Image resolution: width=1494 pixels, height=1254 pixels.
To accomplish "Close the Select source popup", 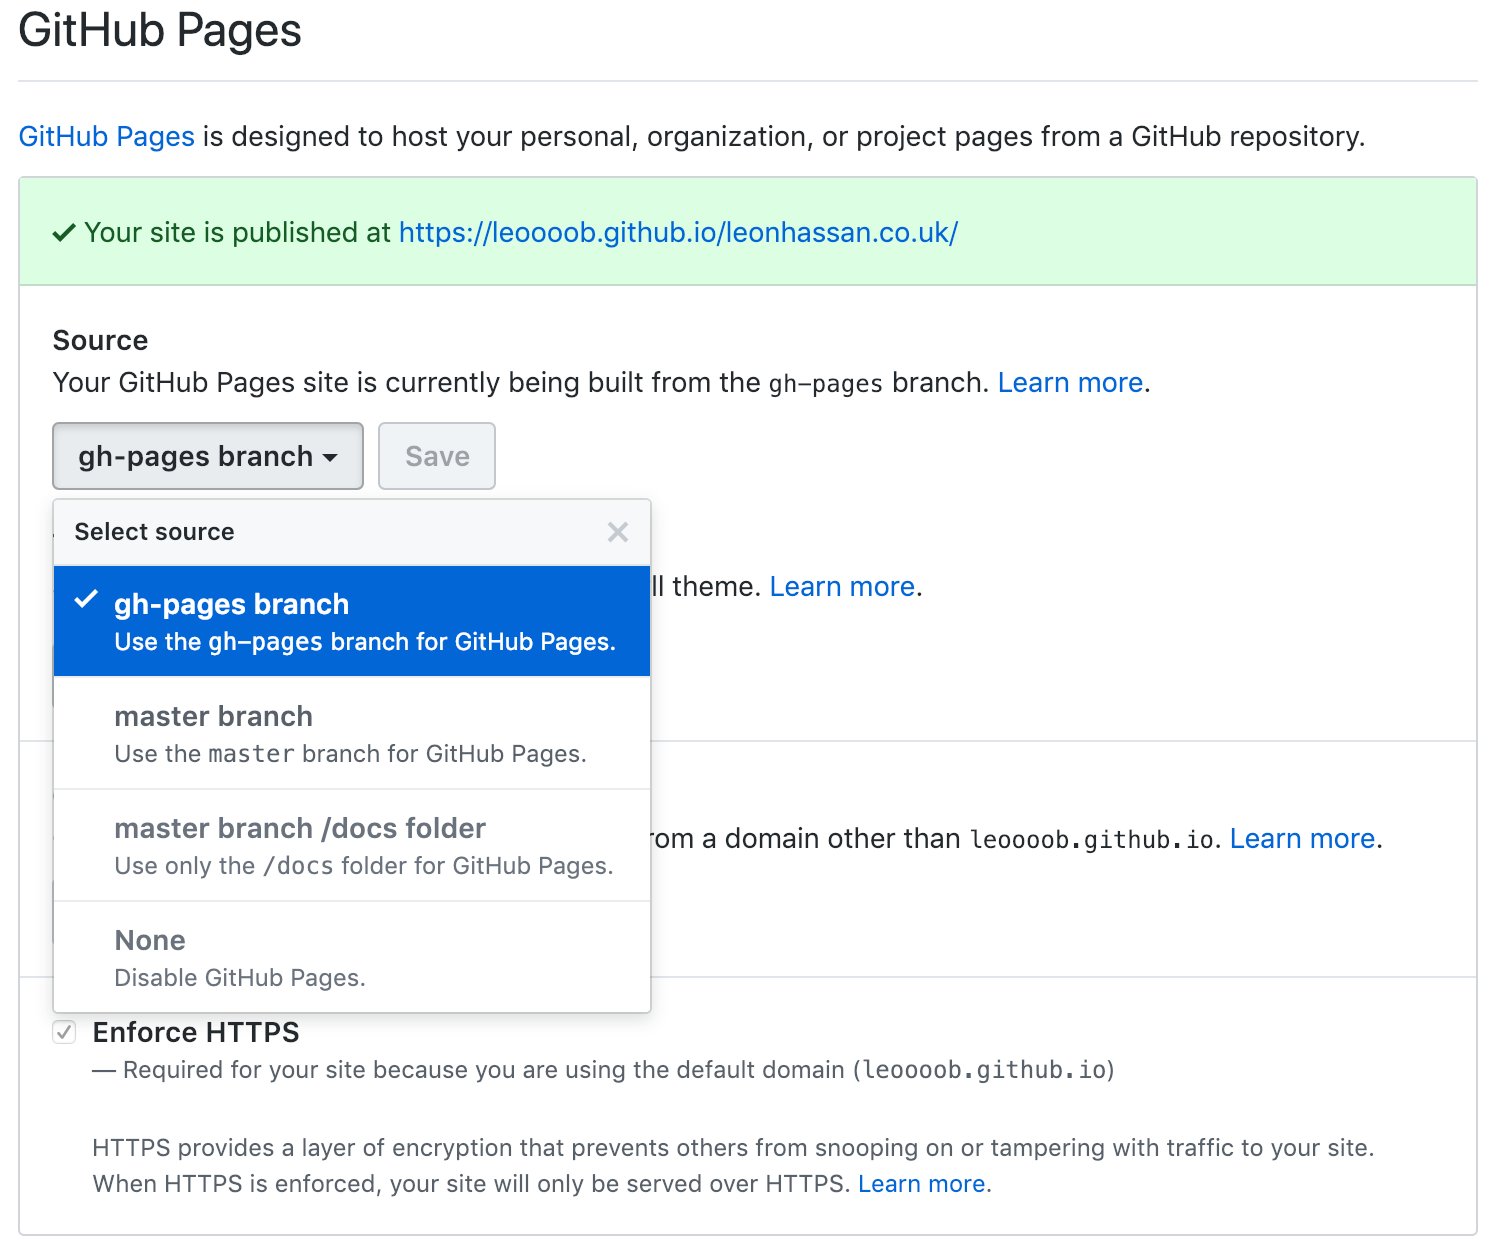I will click(x=618, y=532).
